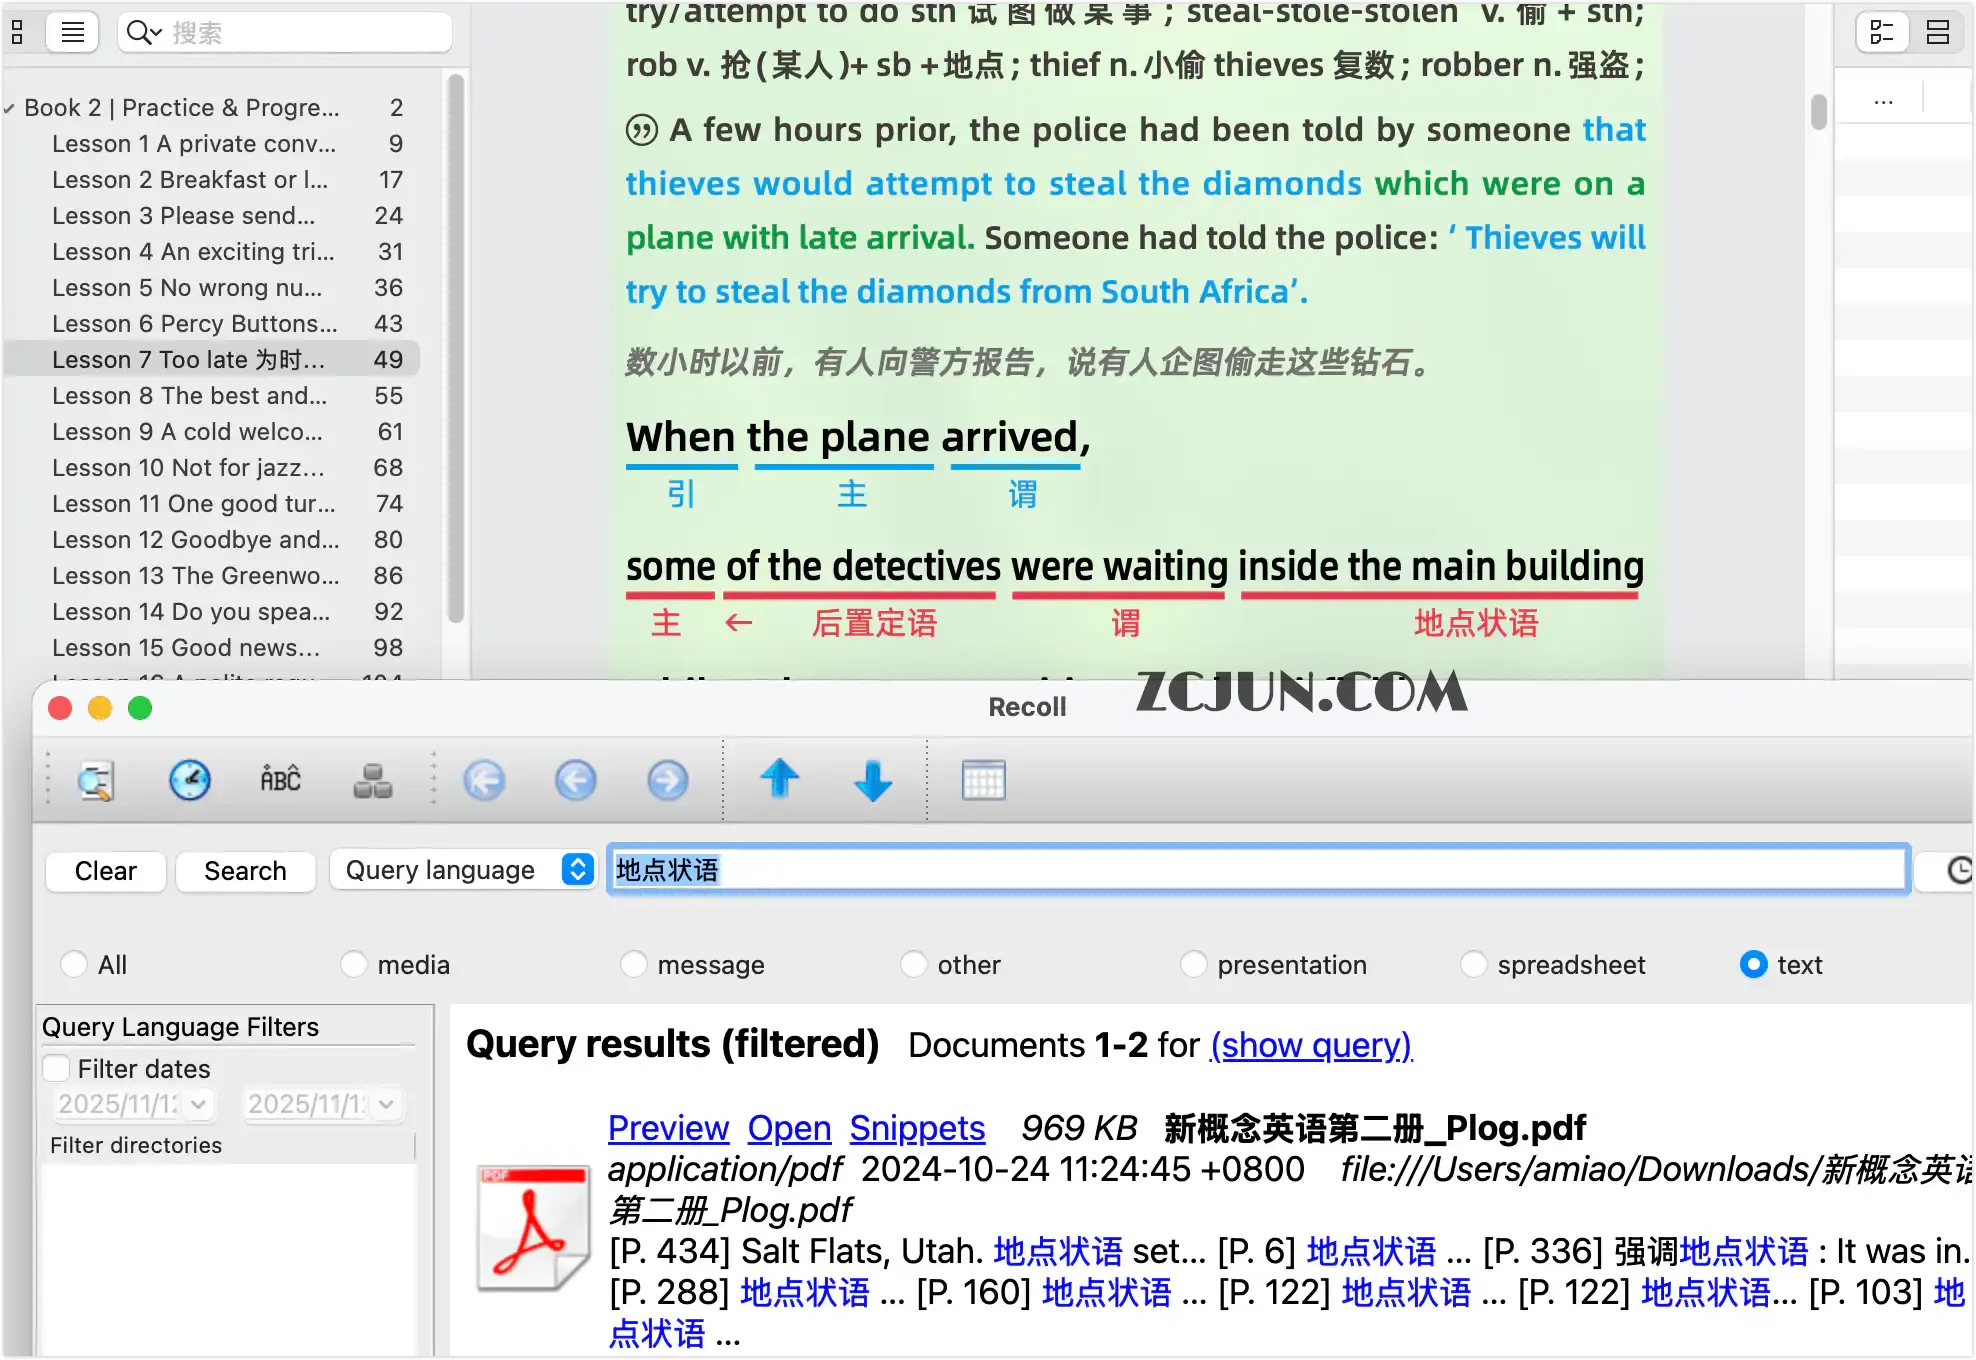
Task: Click the blue down arrow in Recoll toolbar
Action: [871, 780]
